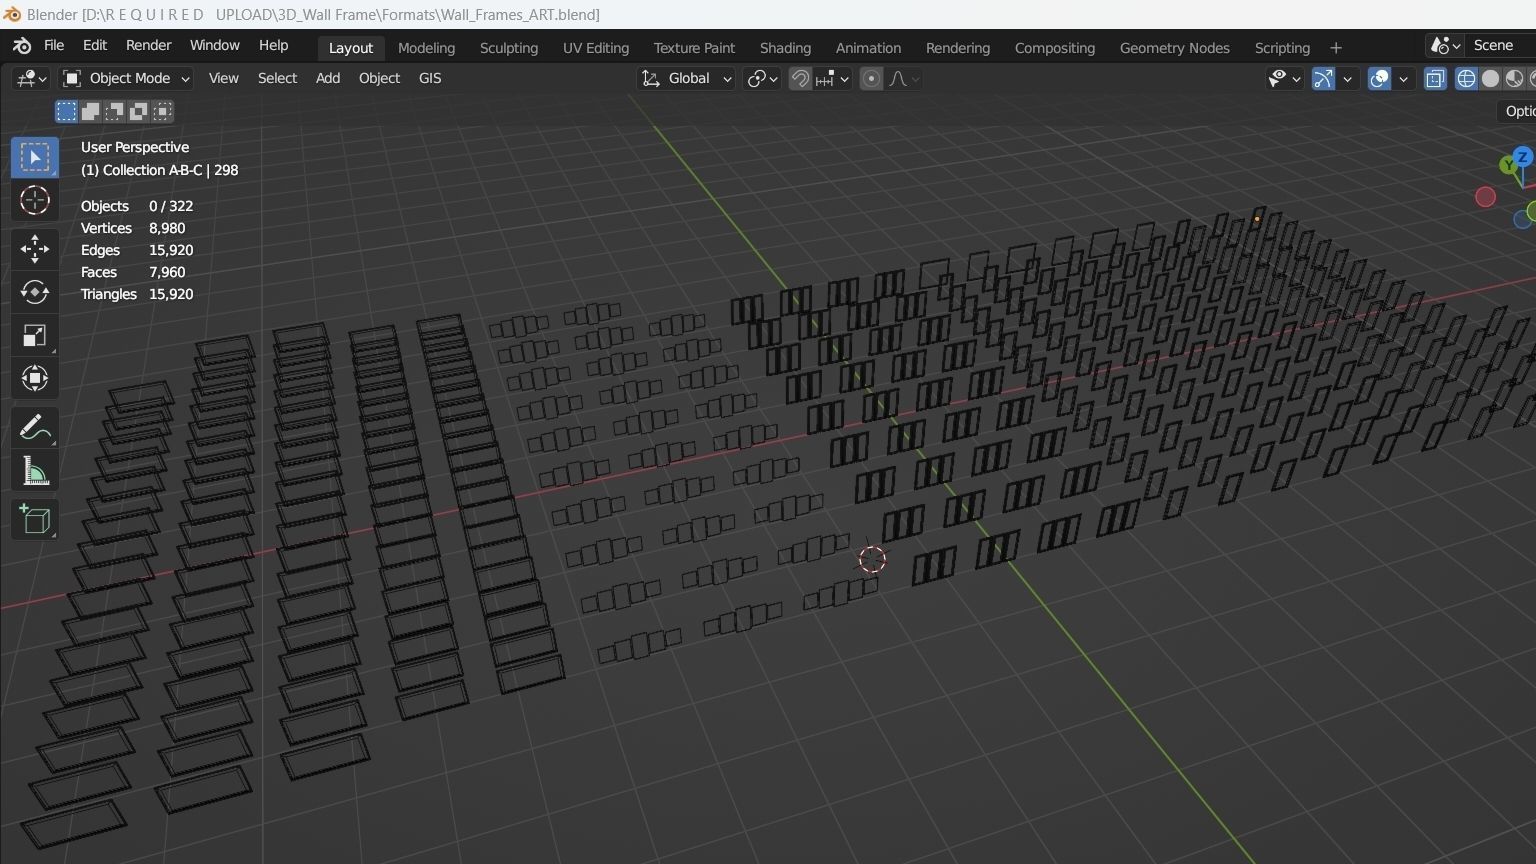Switch to the Shading workspace tab
This screenshot has height=864, width=1536.
click(785, 48)
